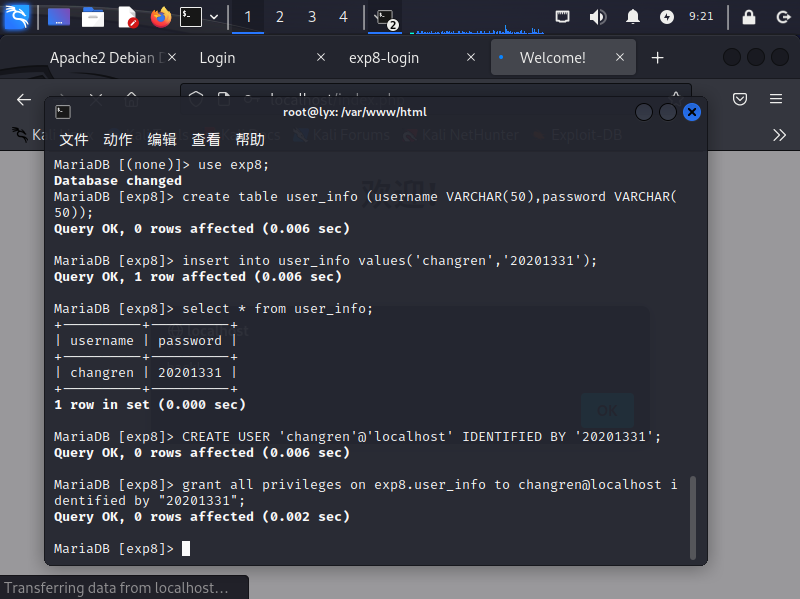Viewport: 800px width, 599px height.
Task: Open the 动作 menu in terminal
Action: pos(118,139)
